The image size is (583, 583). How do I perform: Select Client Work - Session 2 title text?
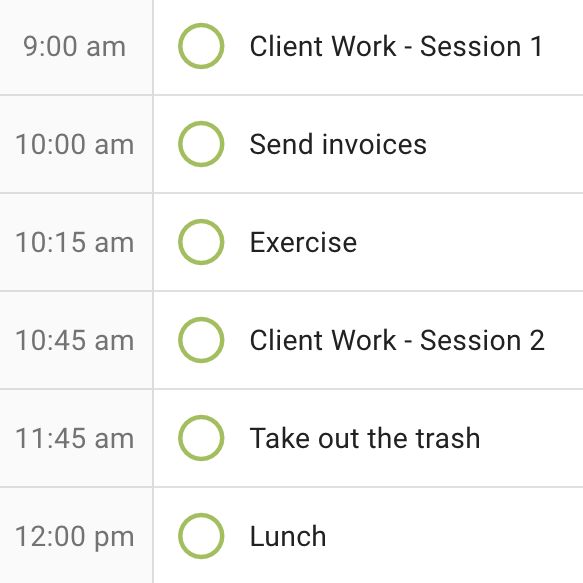coord(397,340)
